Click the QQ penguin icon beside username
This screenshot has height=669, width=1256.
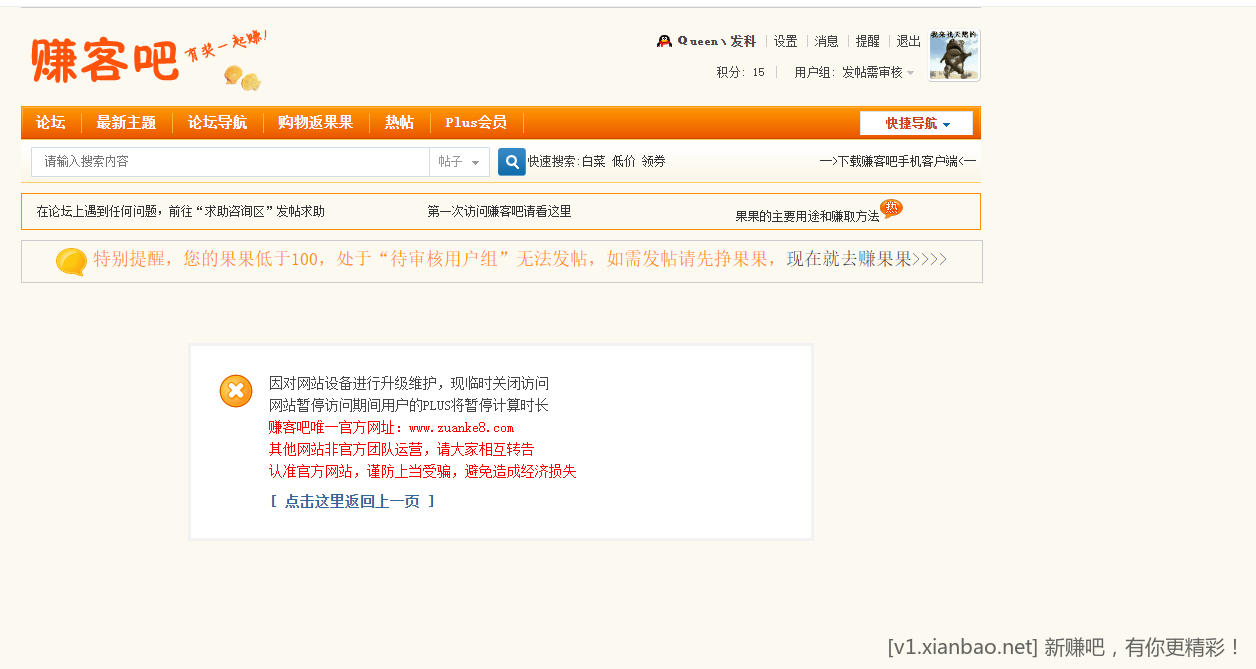tap(664, 41)
